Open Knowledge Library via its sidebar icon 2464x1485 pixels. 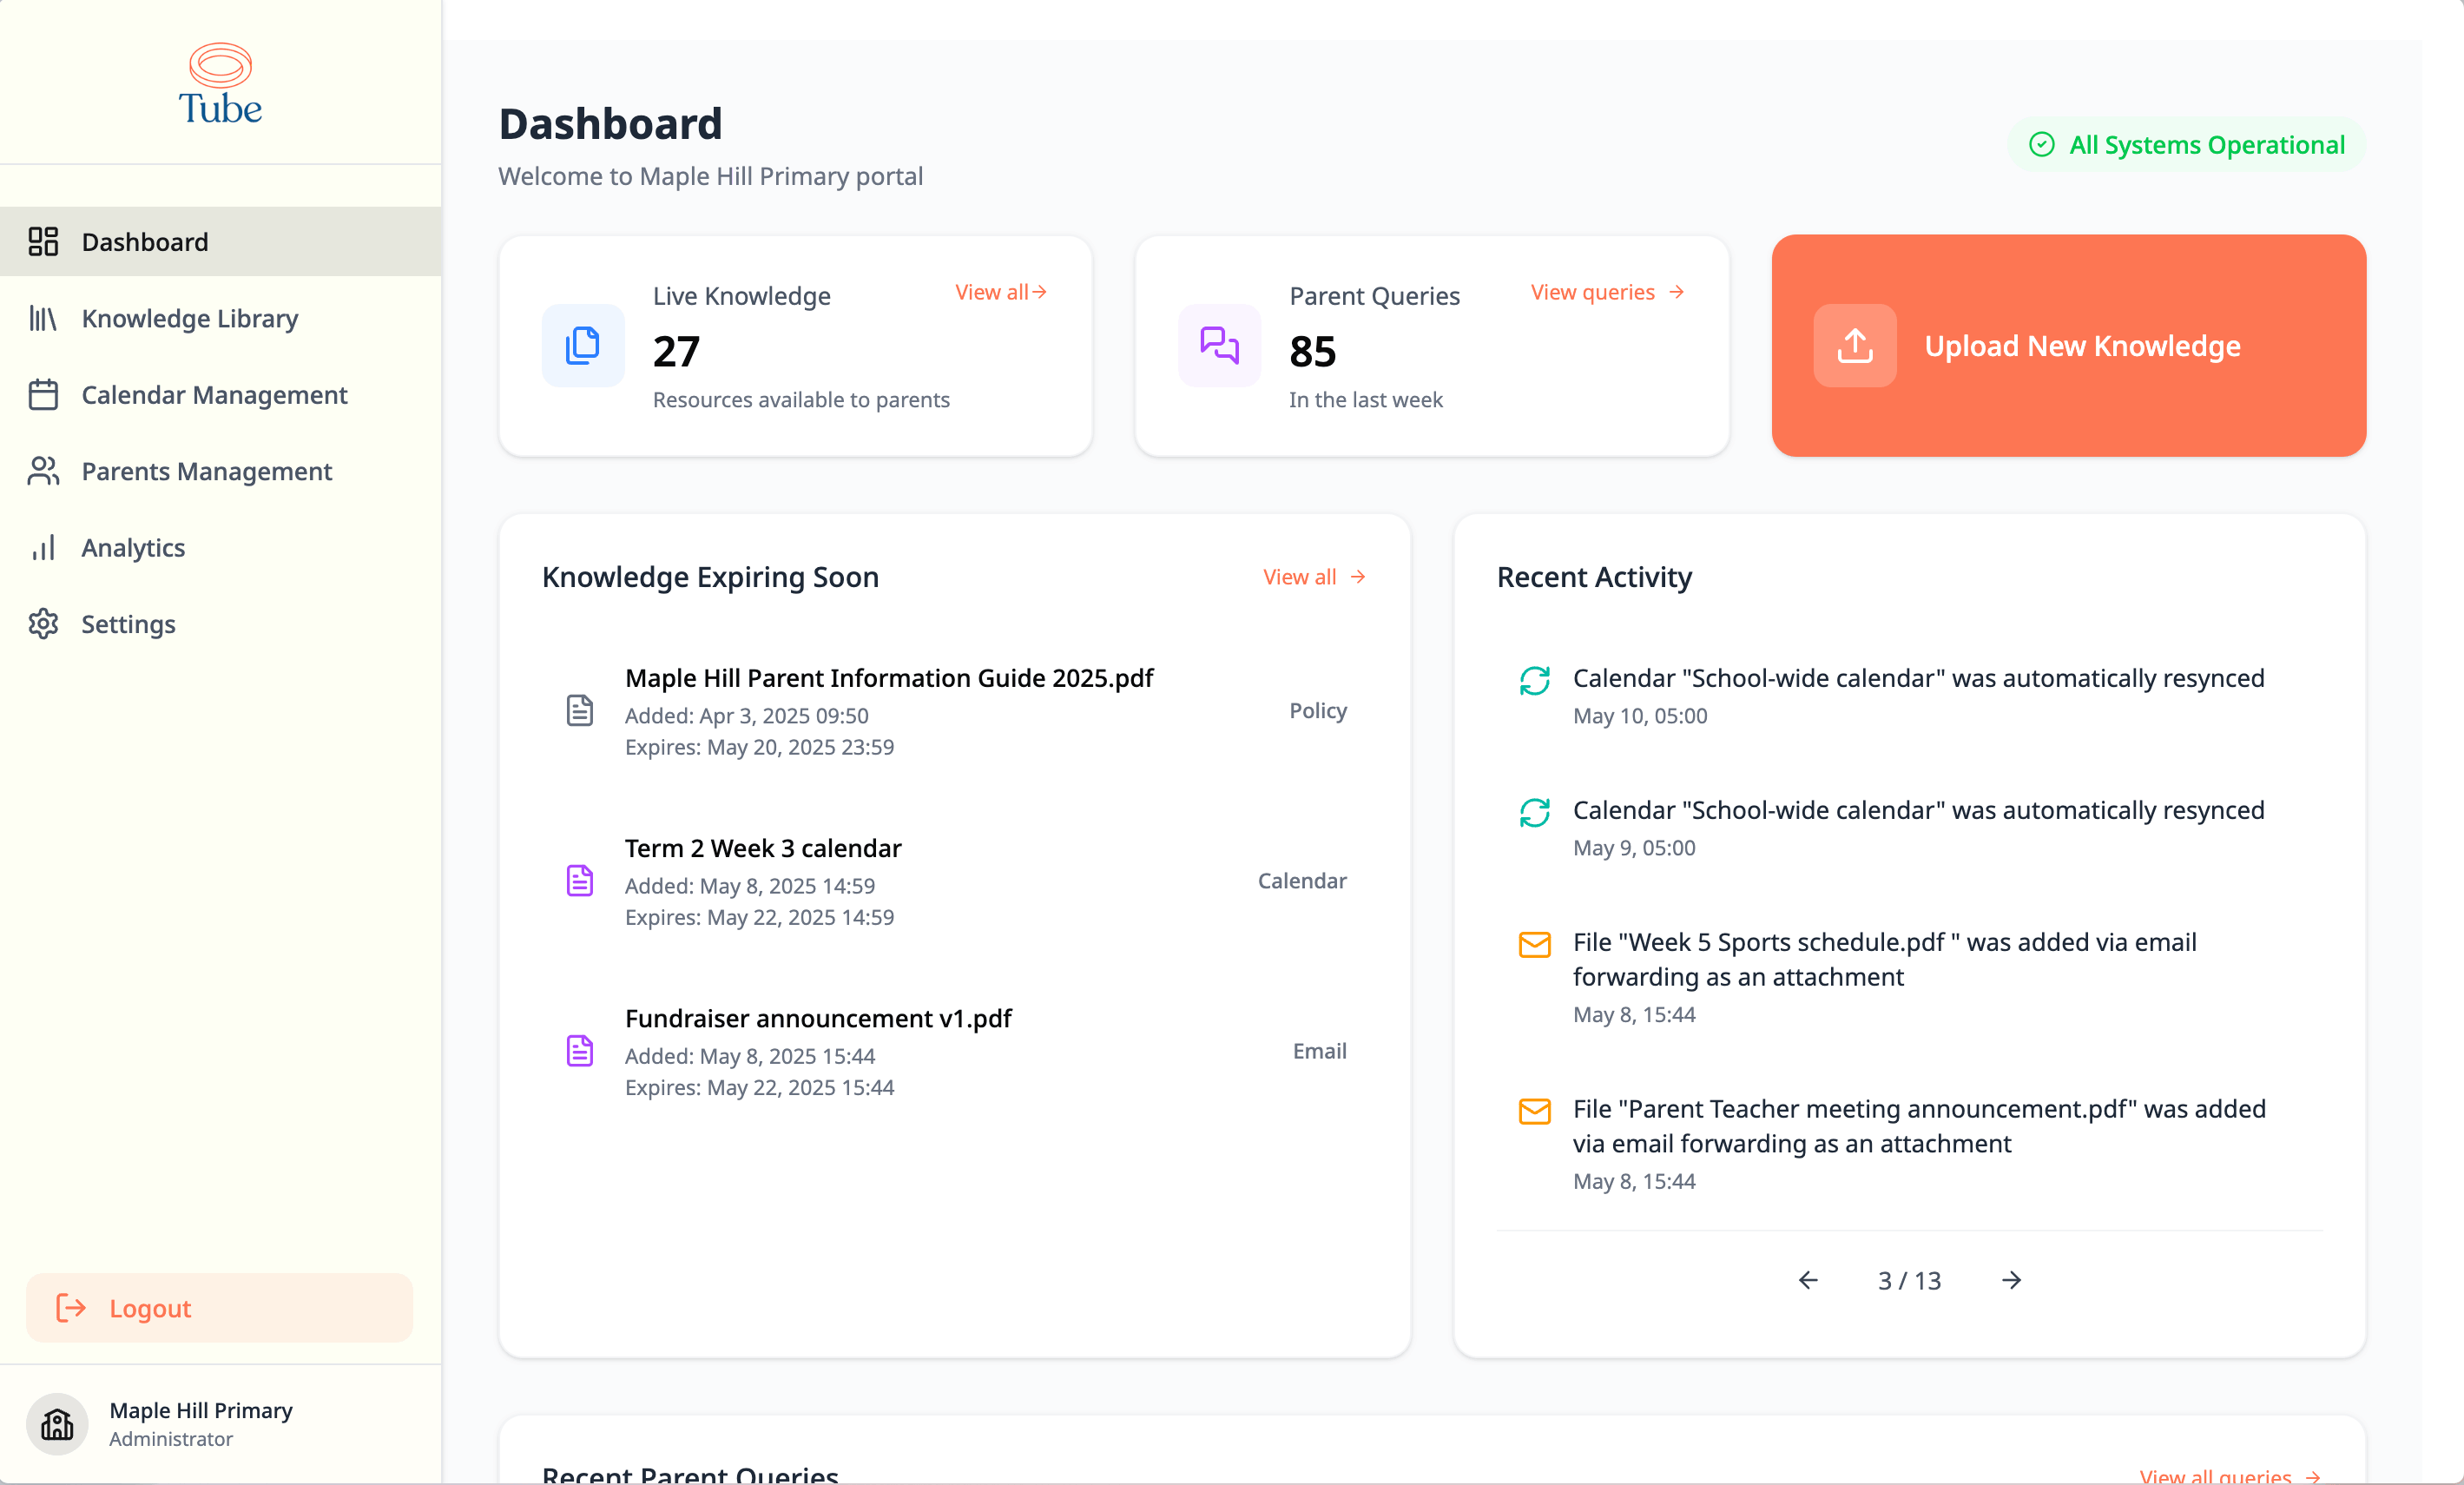pyautogui.click(x=44, y=318)
